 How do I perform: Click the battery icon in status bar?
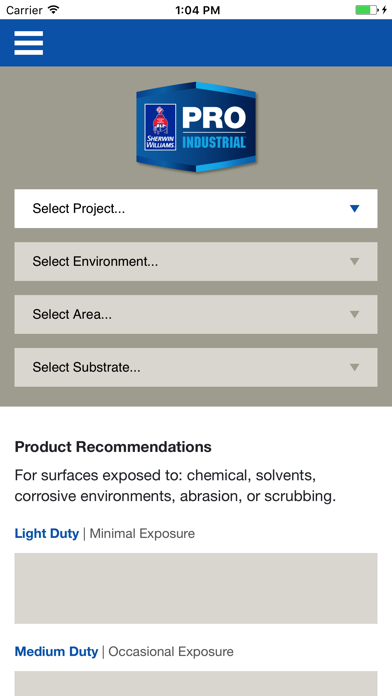pyautogui.click(x=367, y=10)
